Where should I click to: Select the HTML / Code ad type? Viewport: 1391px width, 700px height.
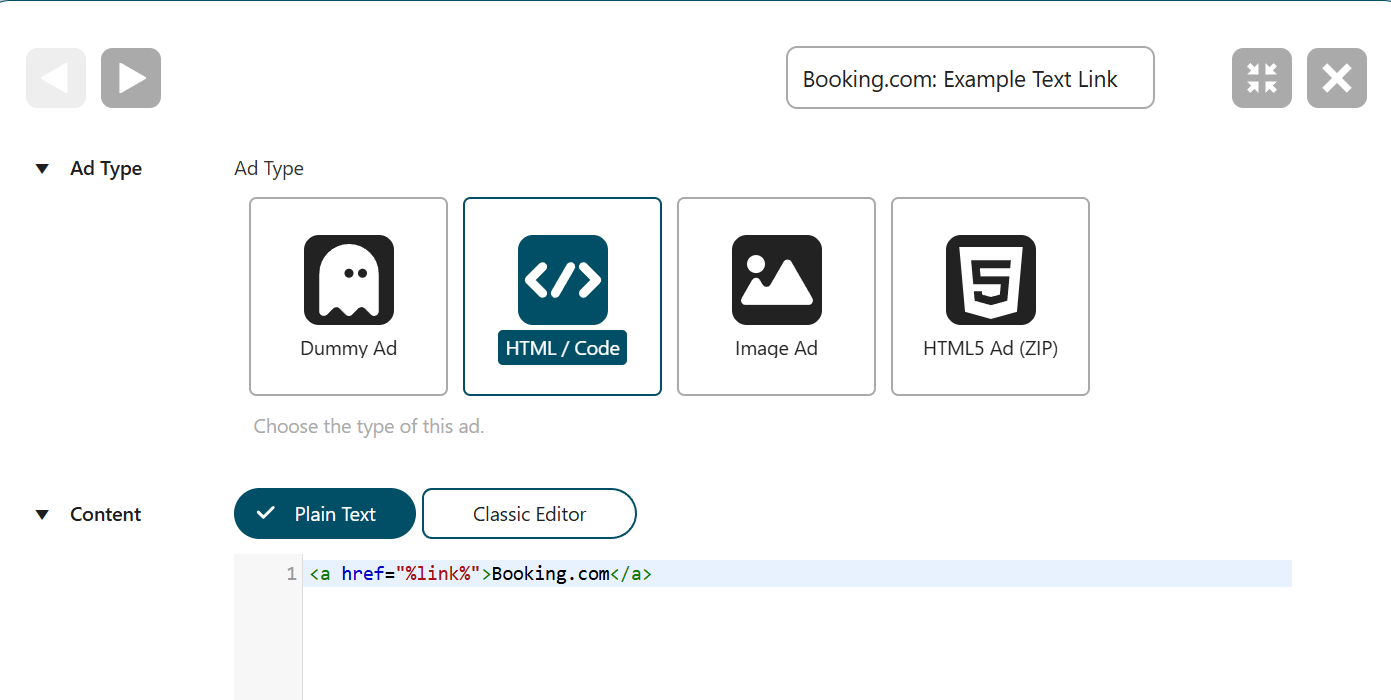[x=562, y=296]
